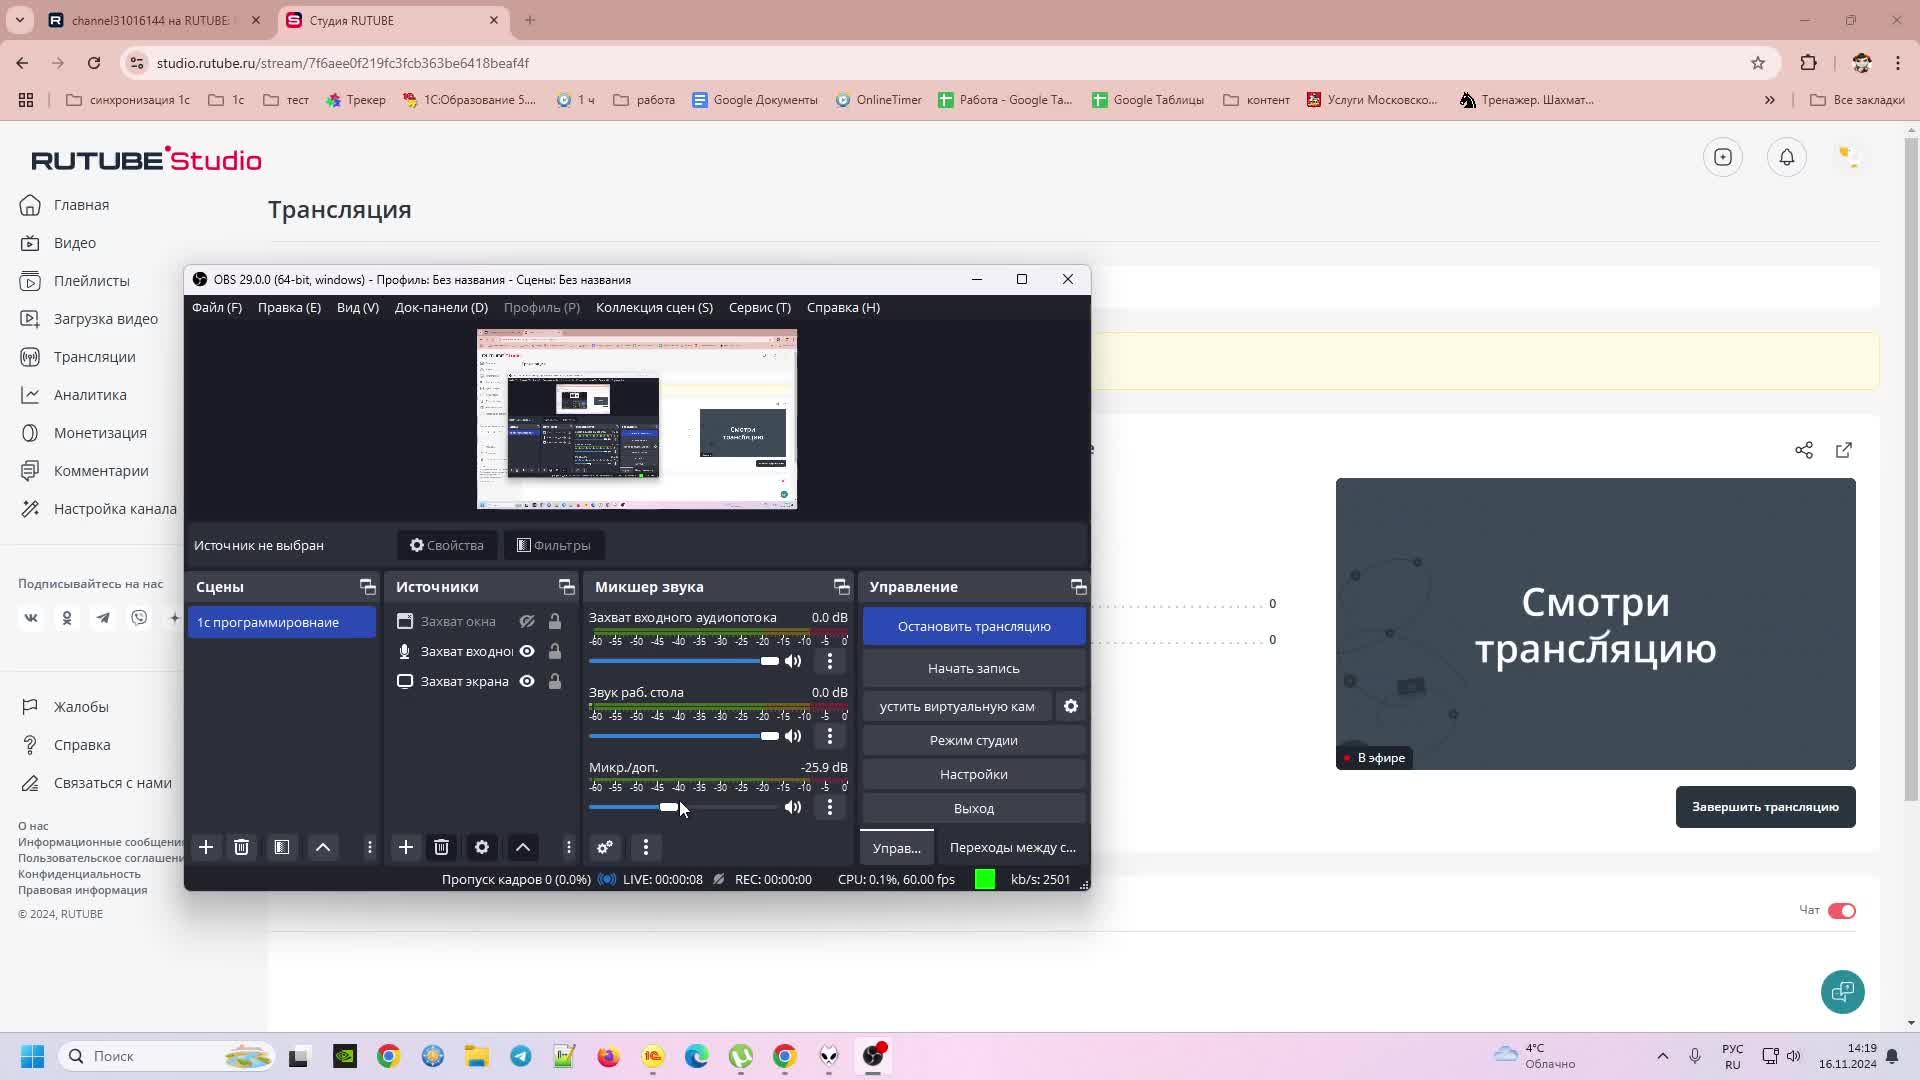Add a new scene with plus icon
Image resolution: width=1920 pixels, height=1080 pixels.
pos(206,847)
